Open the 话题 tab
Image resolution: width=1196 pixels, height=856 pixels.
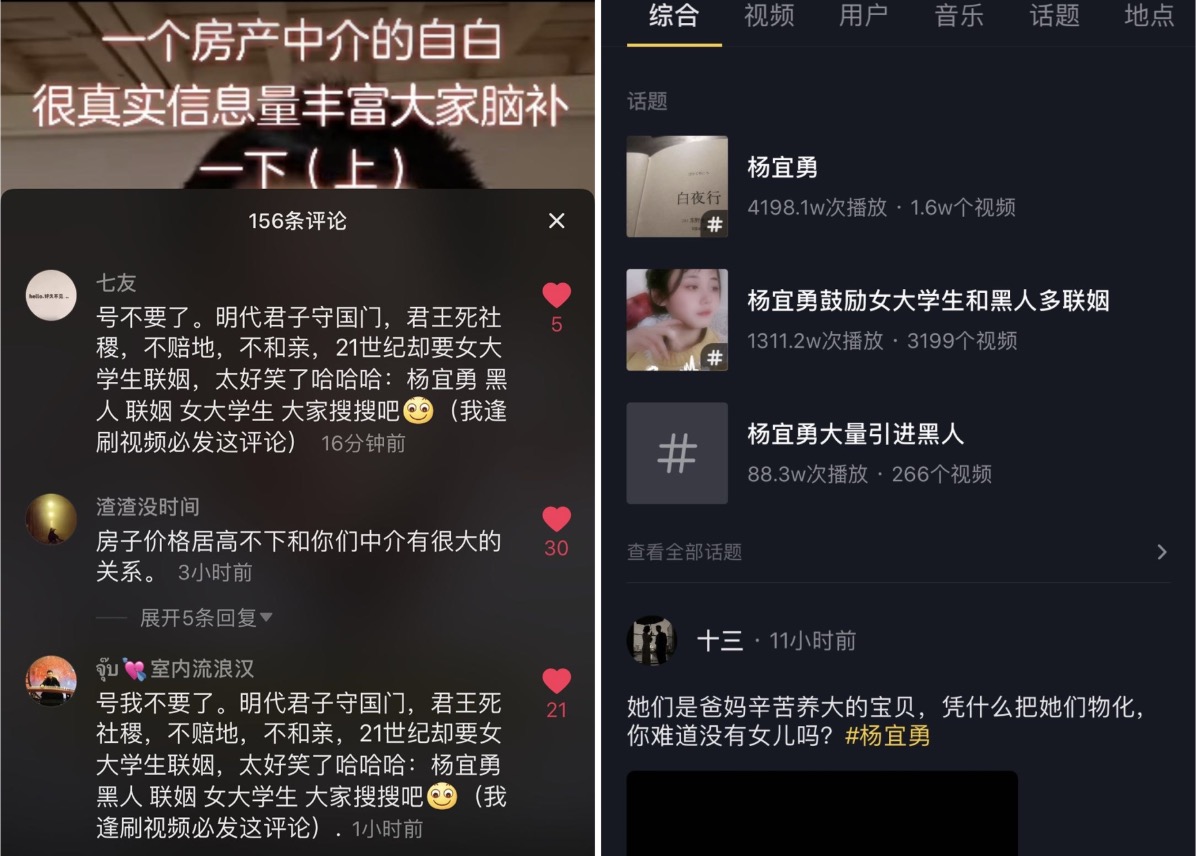pyautogui.click(x=1054, y=15)
